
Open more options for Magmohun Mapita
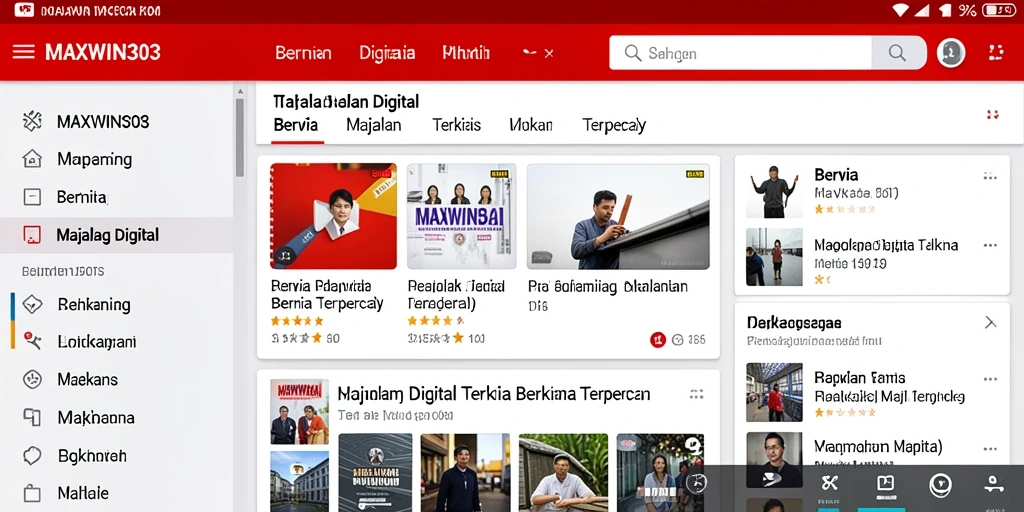(x=990, y=449)
